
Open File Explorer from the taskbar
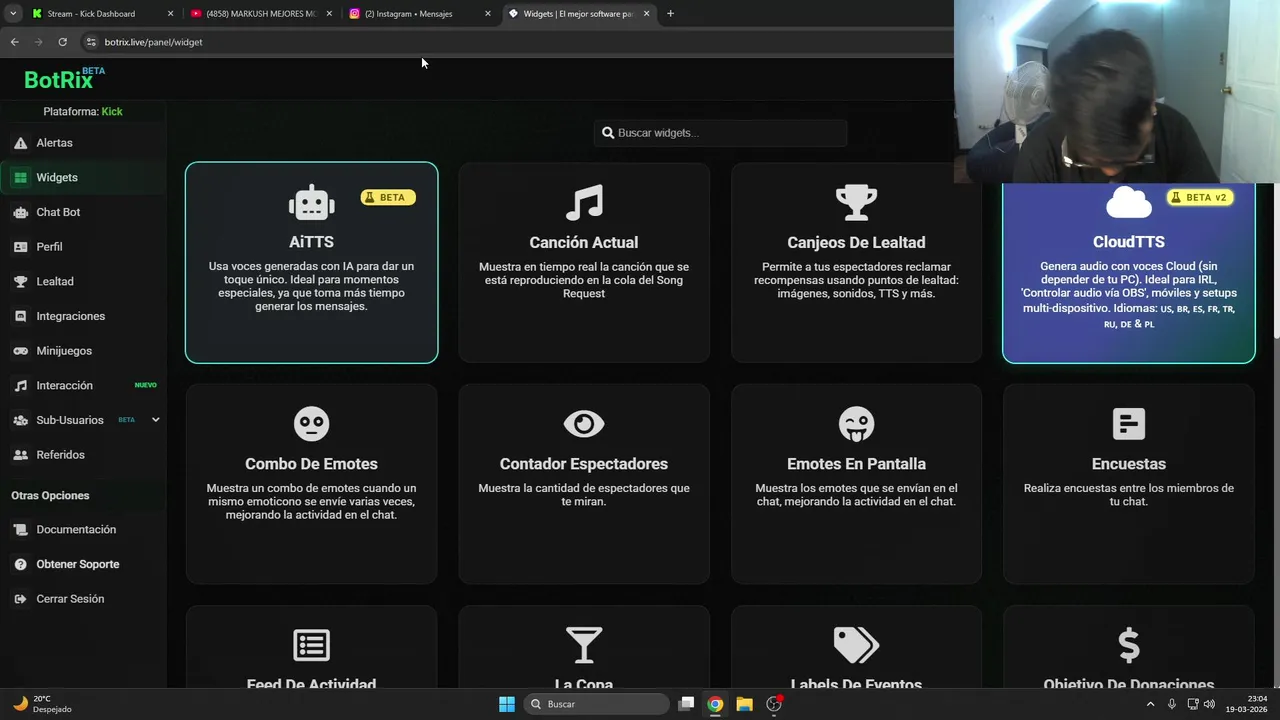[744, 704]
